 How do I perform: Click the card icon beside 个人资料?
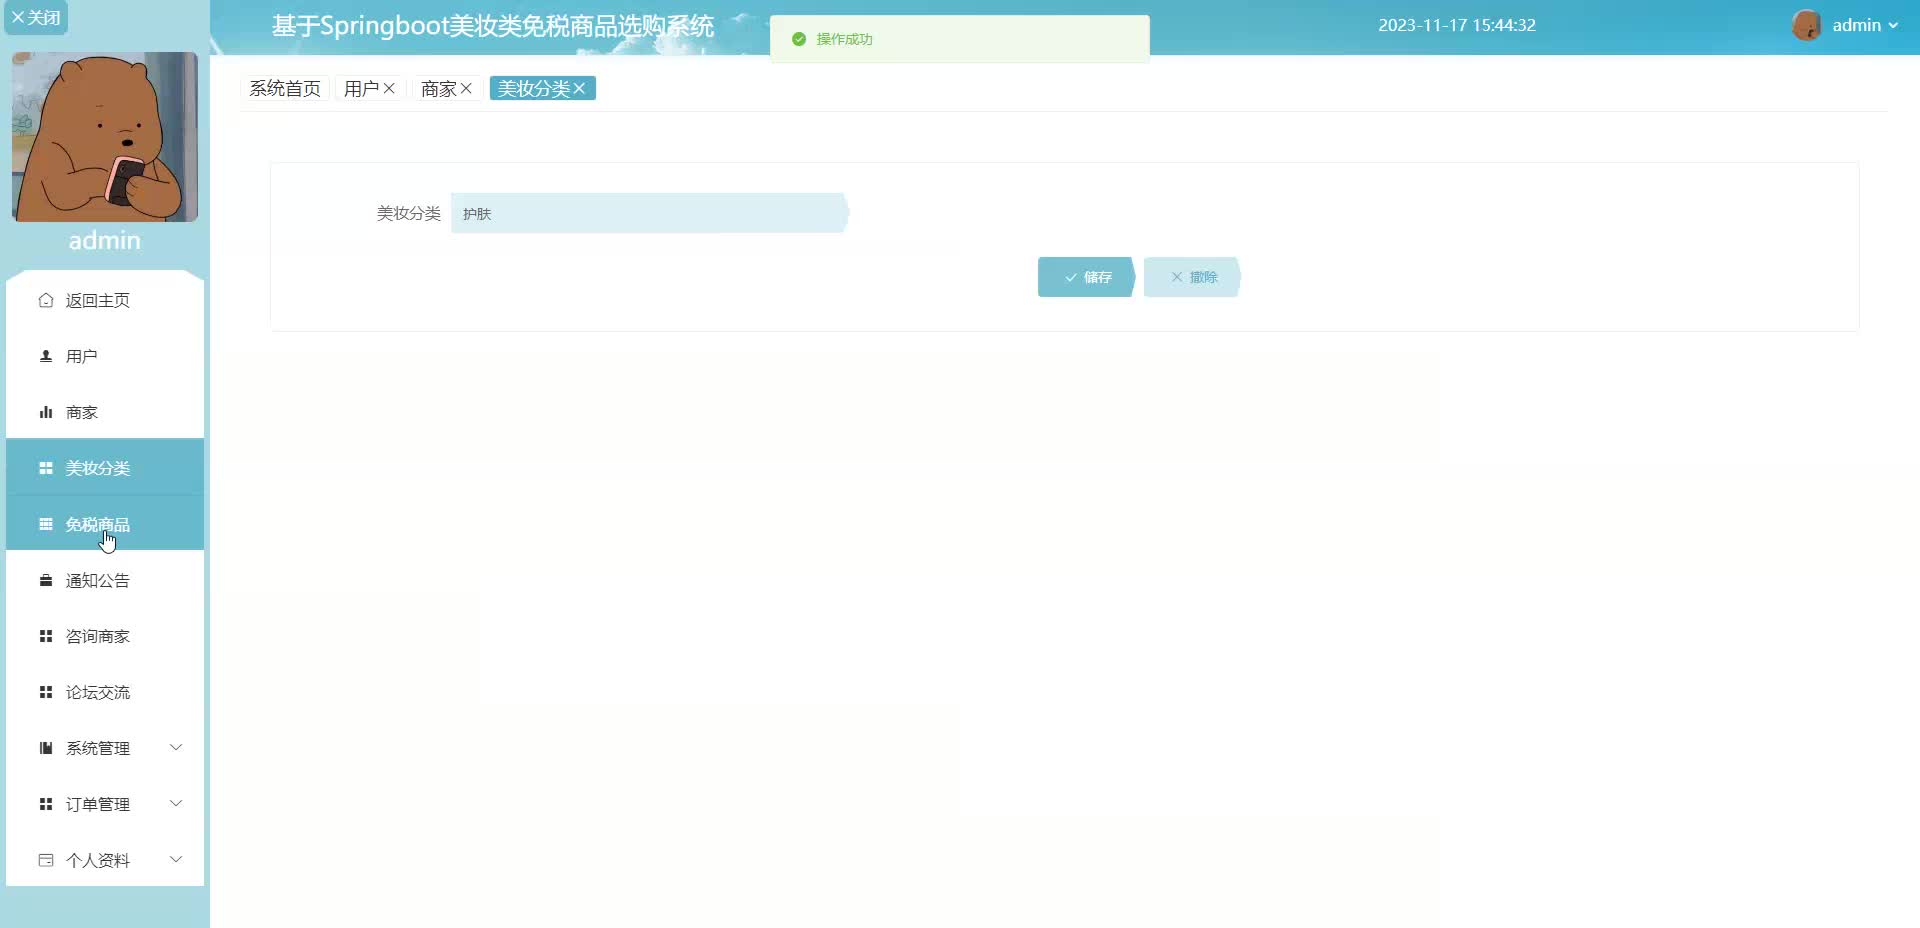[45, 860]
